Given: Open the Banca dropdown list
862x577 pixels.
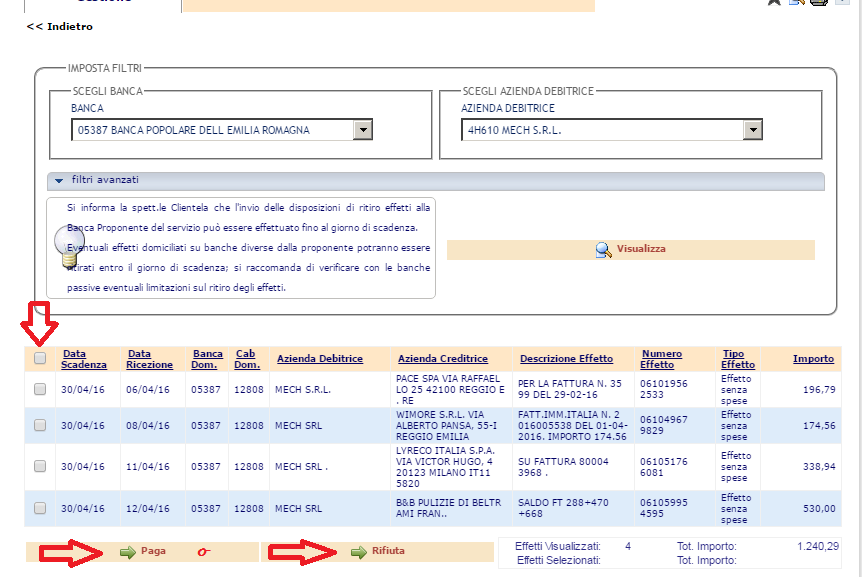Looking at the screenshot, I should click(363, 130).
